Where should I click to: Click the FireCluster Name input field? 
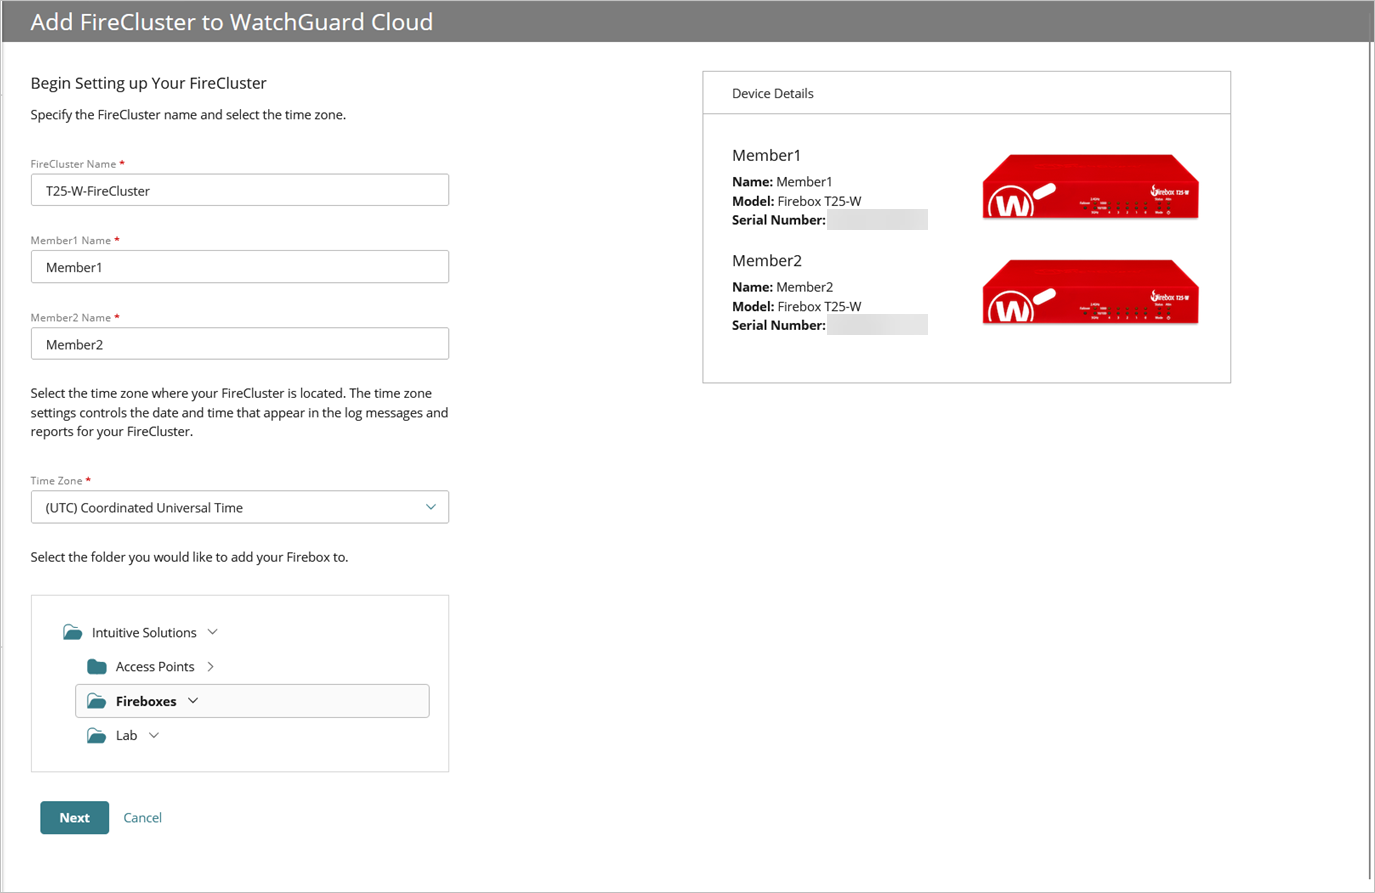(239, 190)
